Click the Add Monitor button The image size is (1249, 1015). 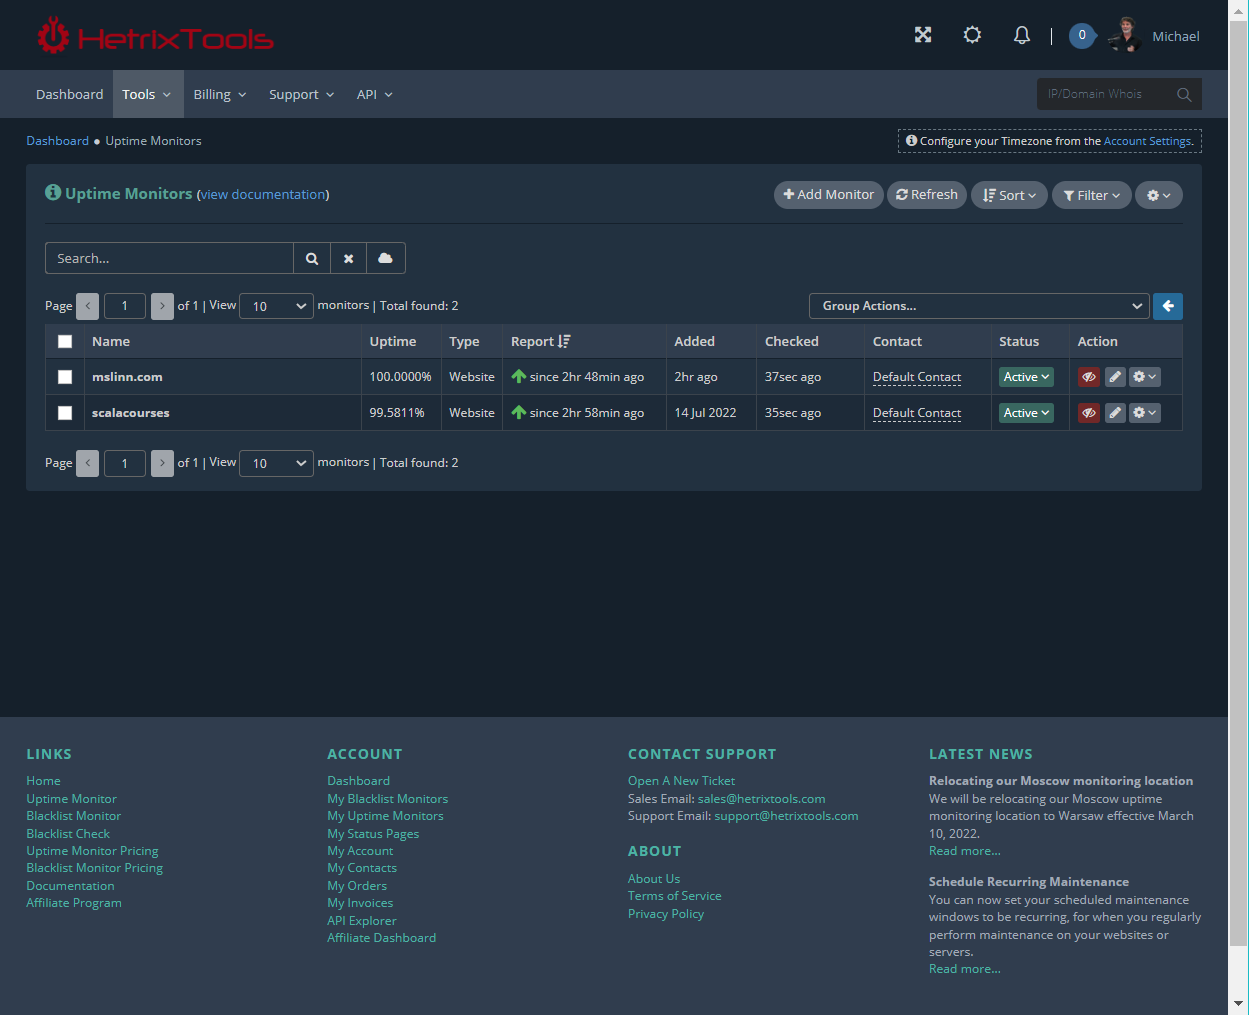[x=828, y=195]
